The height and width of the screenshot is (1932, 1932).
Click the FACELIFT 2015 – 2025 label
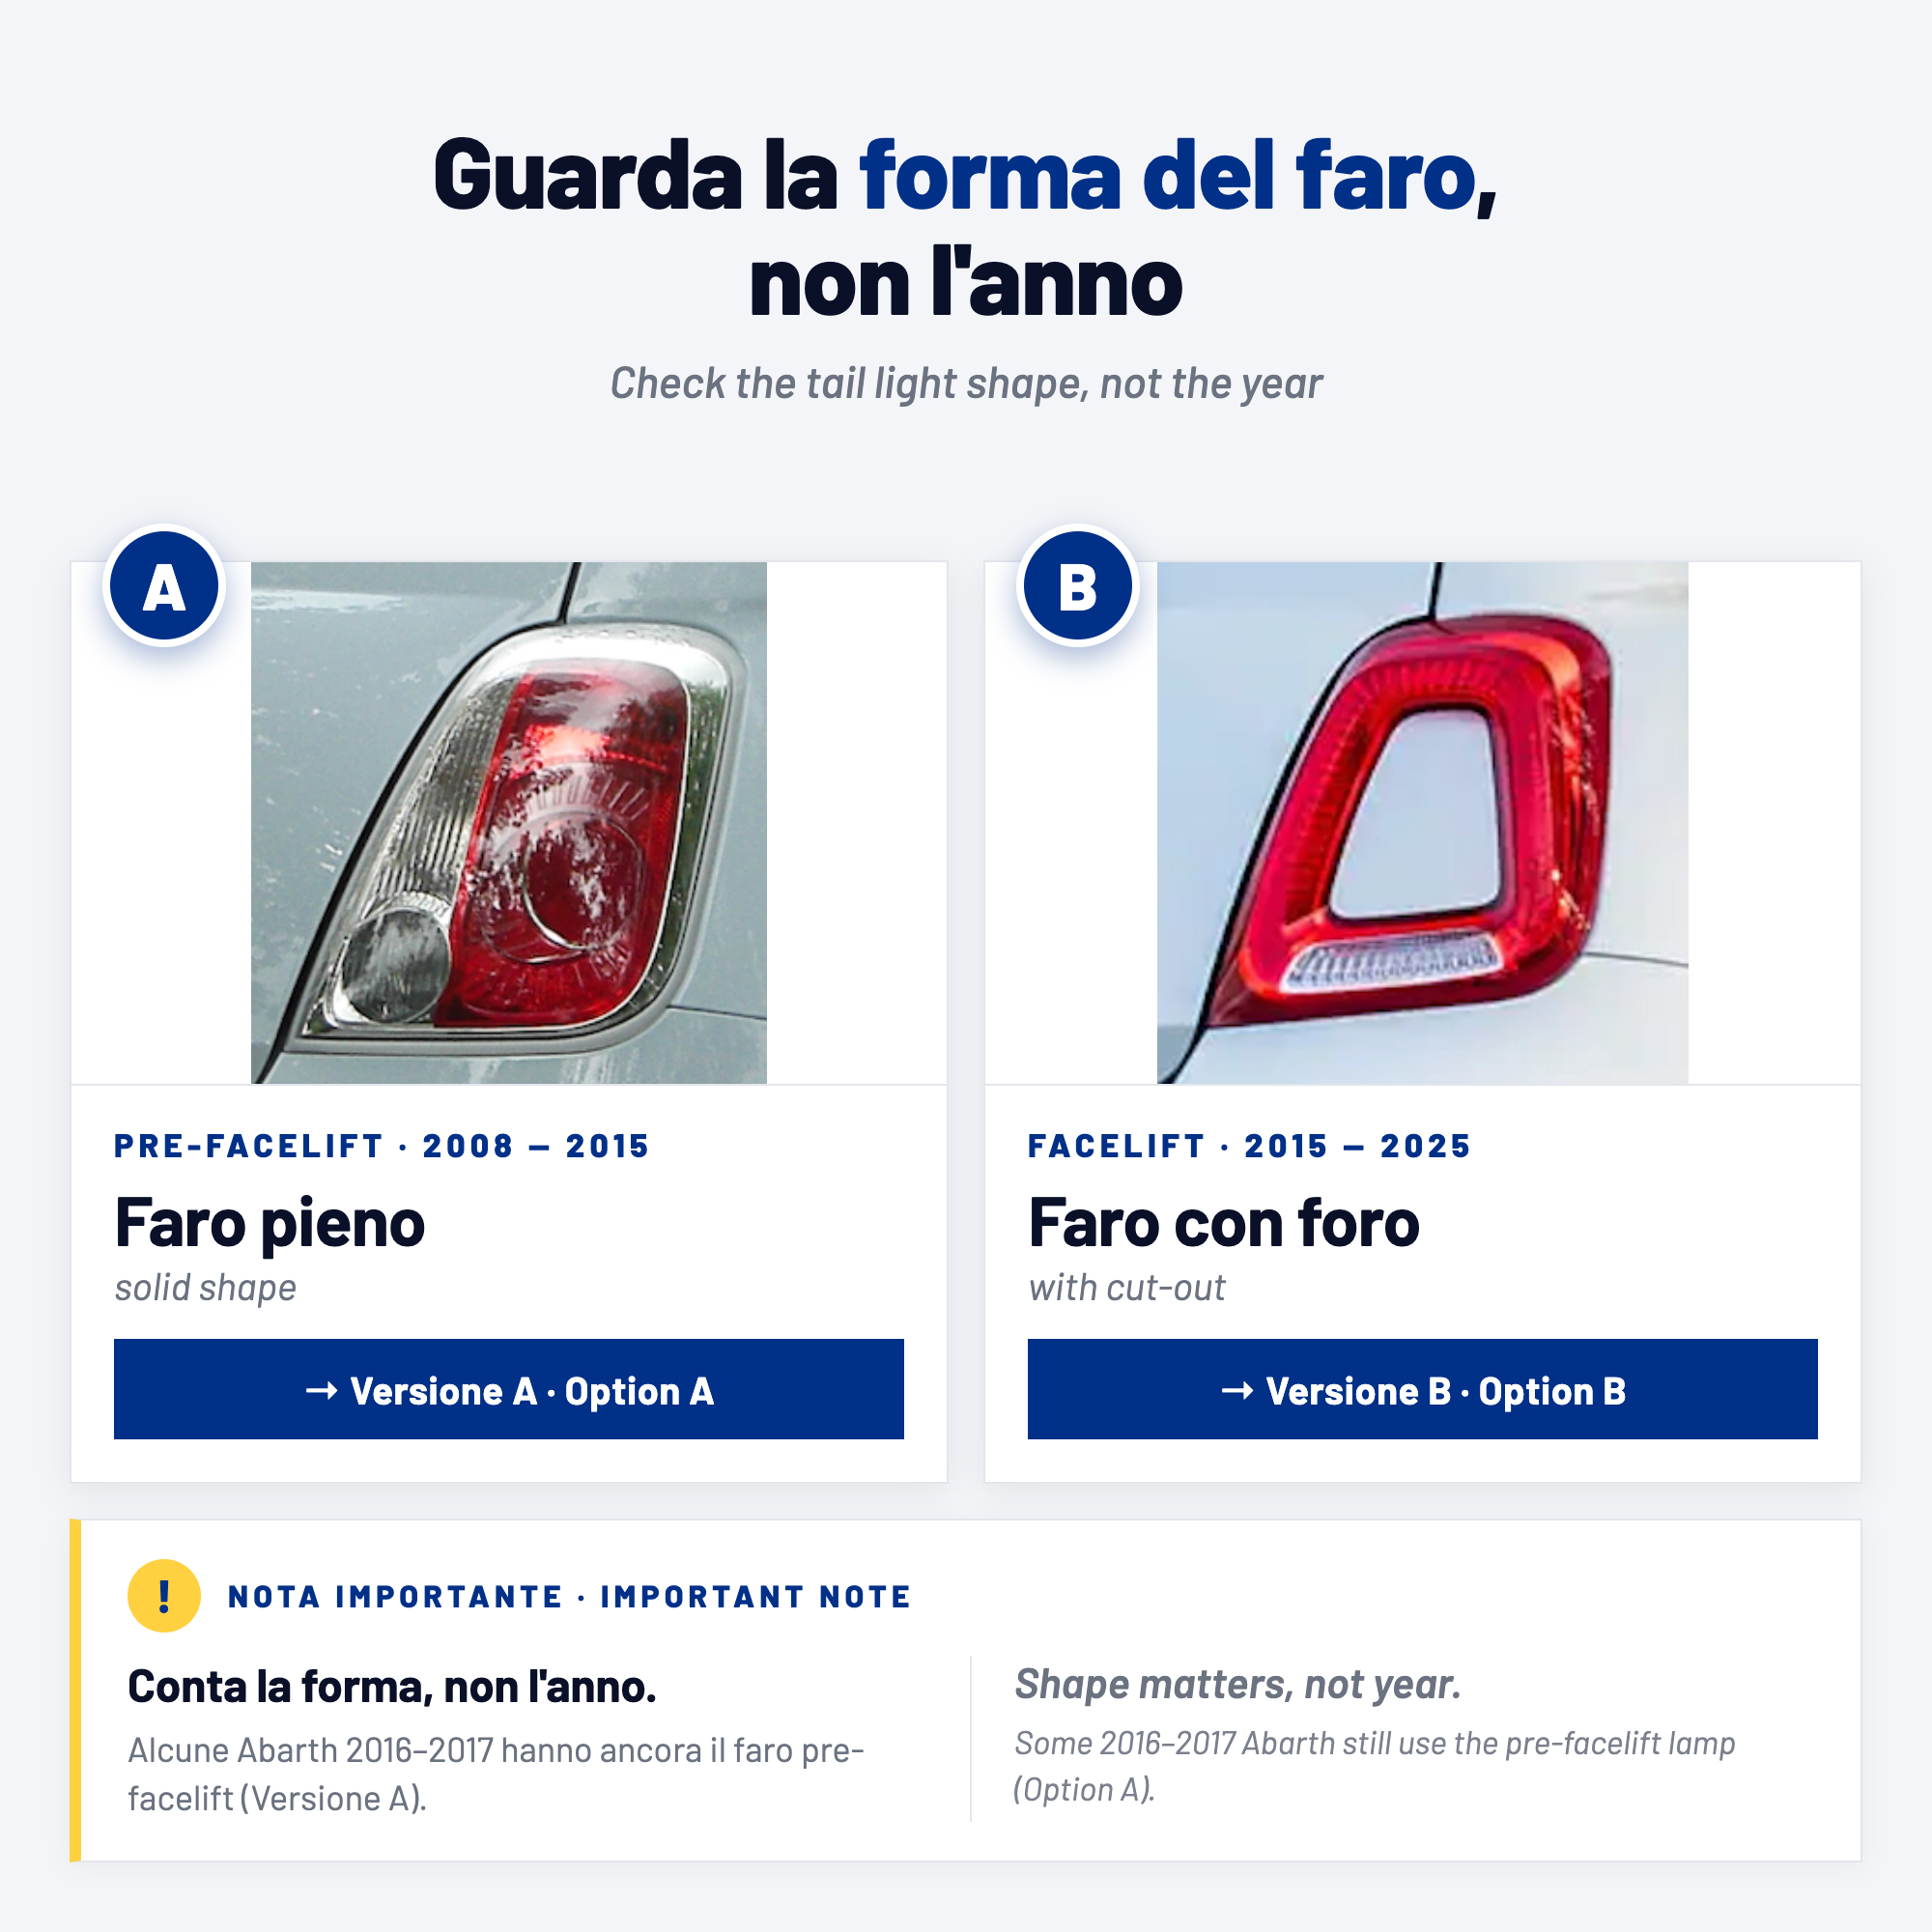[1250, 1146]
